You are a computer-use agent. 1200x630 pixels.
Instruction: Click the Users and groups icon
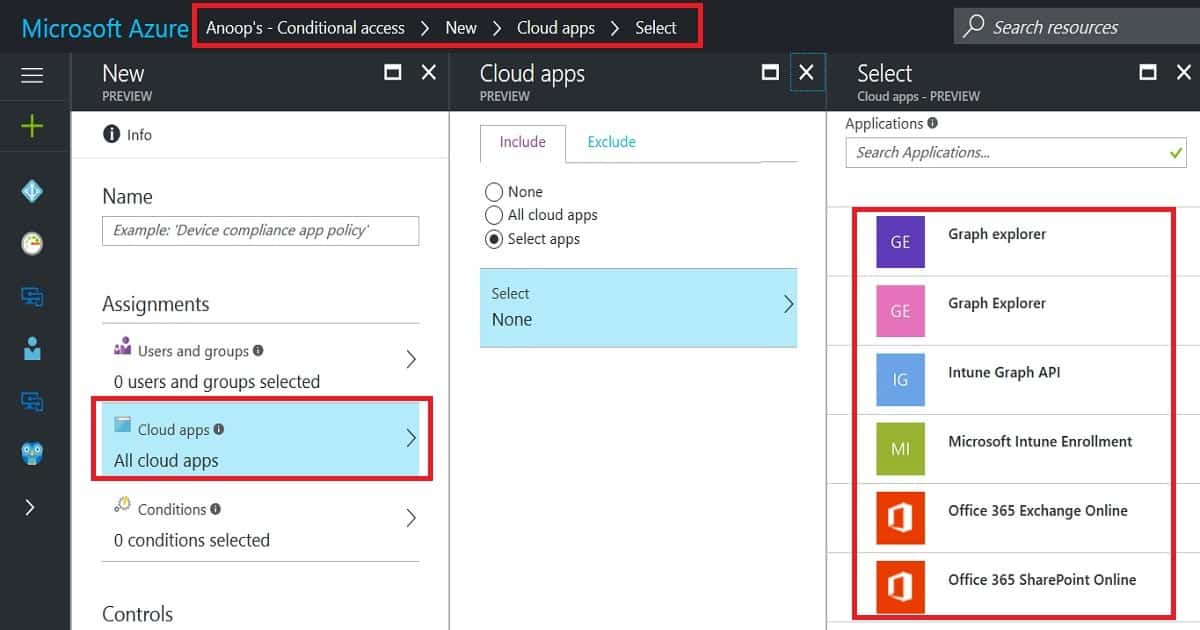[123, 347]
